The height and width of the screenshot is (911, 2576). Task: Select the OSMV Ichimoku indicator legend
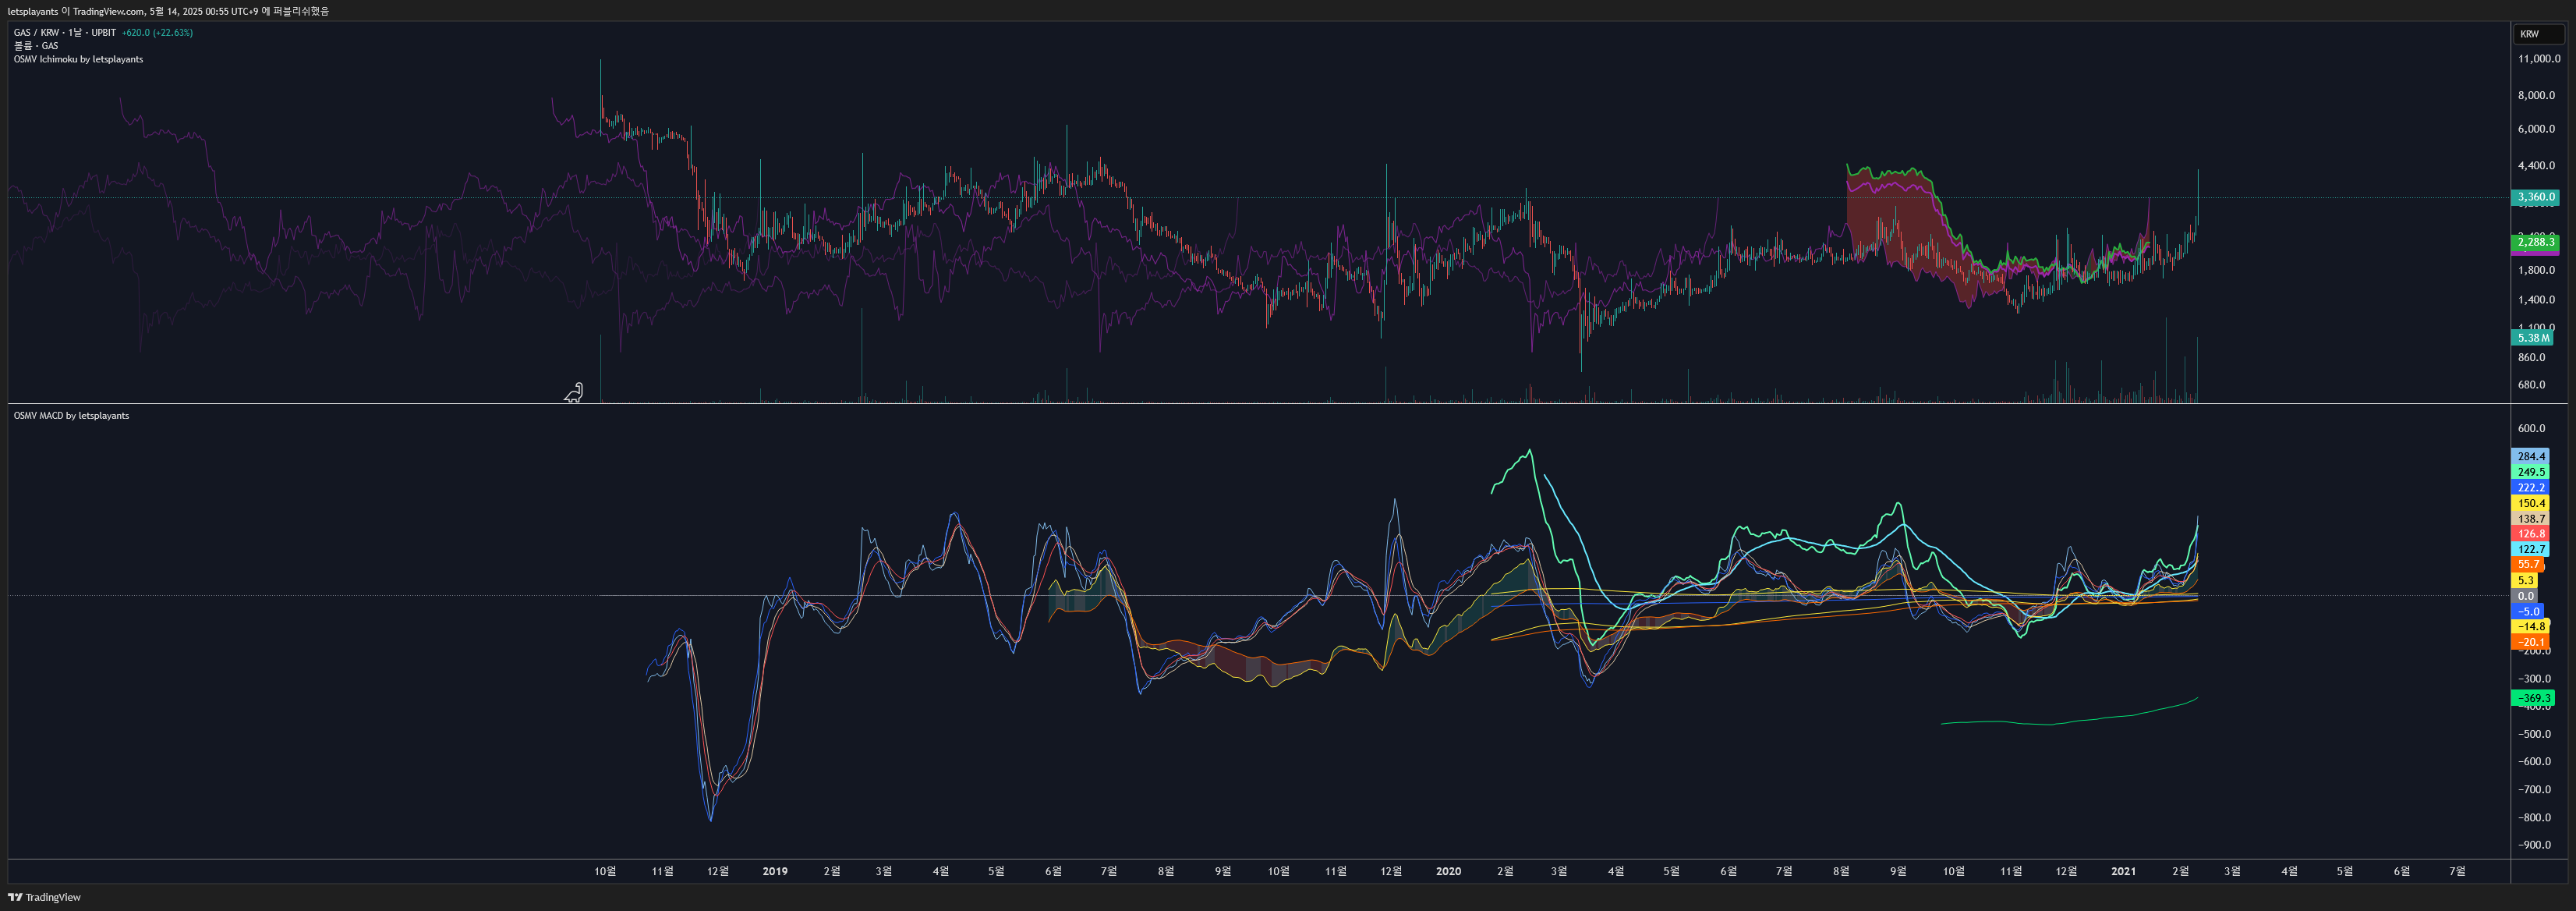pyautogui.click(x=78, y=59)
